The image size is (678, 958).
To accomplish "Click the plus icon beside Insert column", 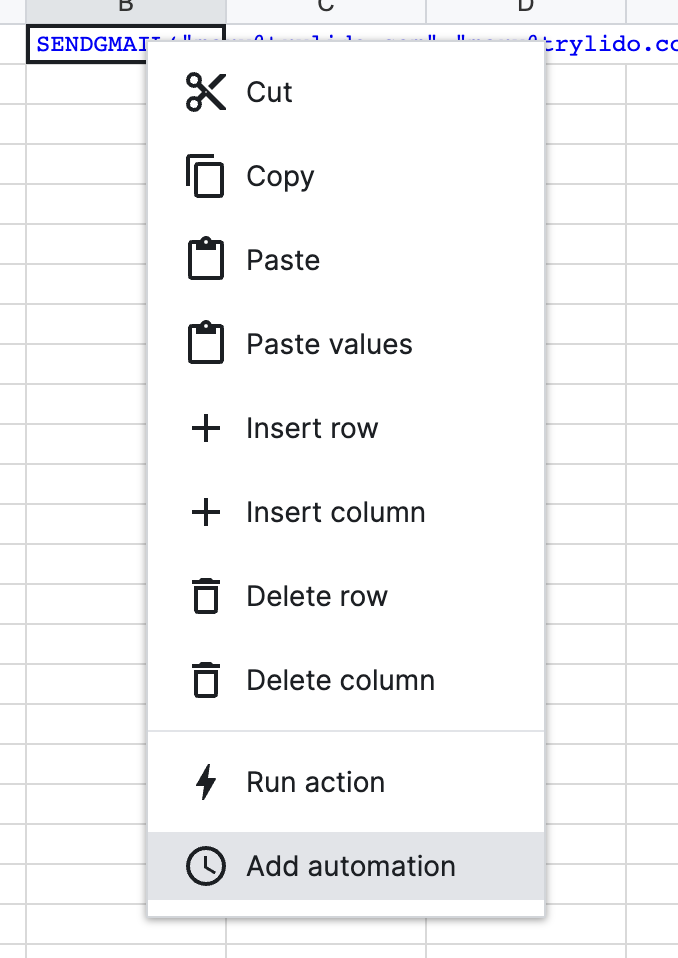I will tap(206, 512).
